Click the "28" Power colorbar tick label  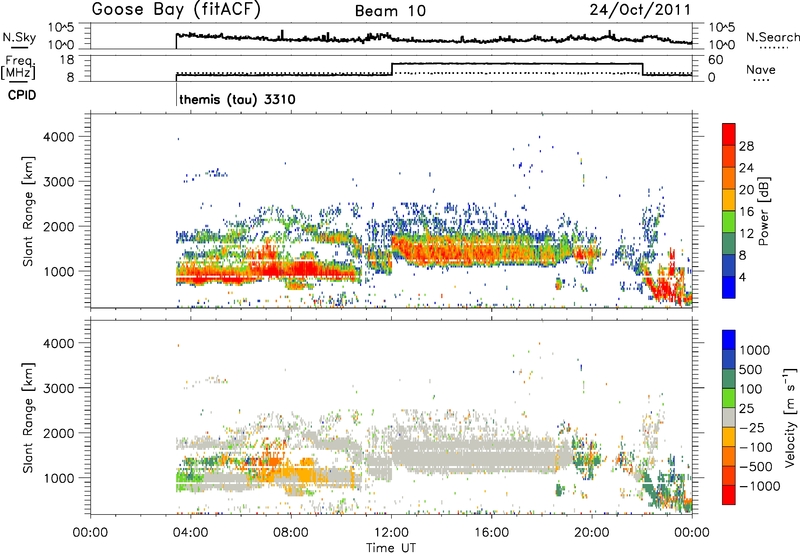(746, 146)
